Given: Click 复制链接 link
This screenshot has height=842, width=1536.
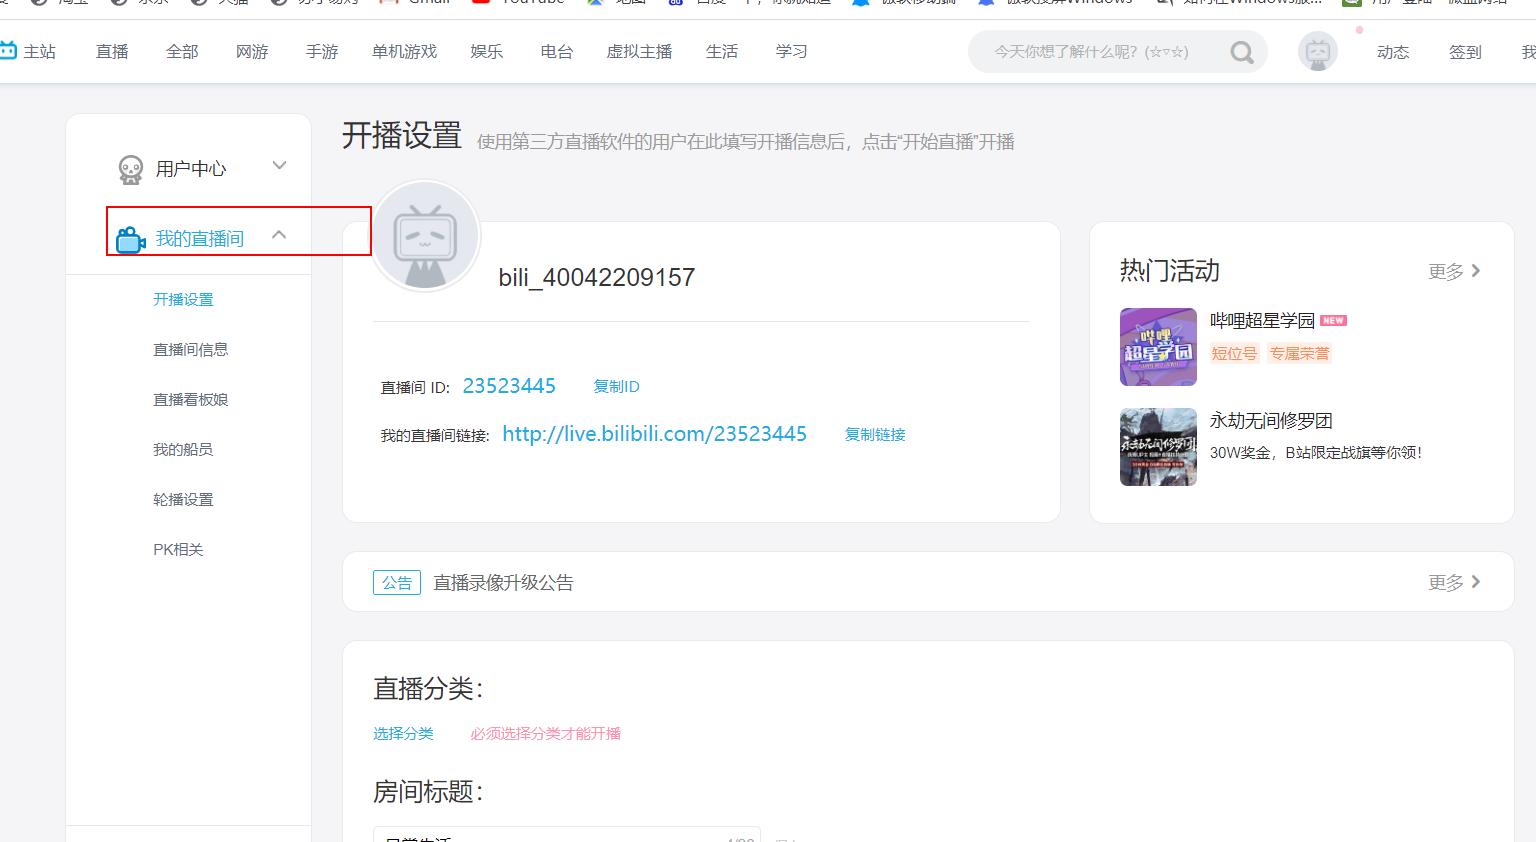Looking at the screenshot, I should tap(875, 434).
